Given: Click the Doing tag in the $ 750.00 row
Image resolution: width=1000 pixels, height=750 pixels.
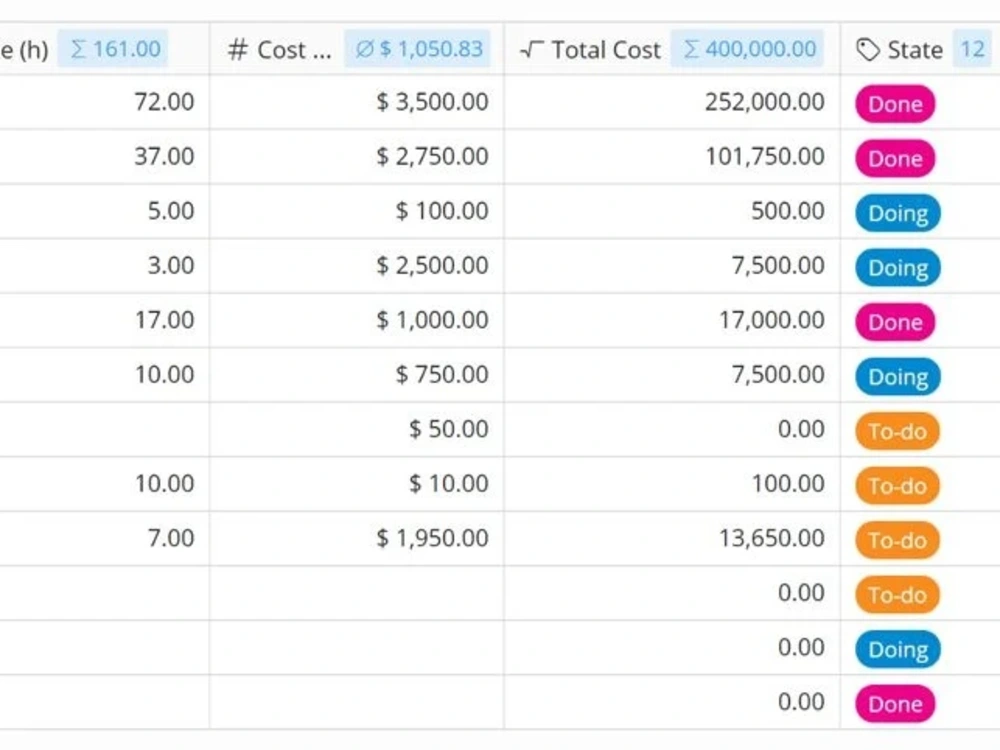Looking at the screenshot, I should [898, 376].
